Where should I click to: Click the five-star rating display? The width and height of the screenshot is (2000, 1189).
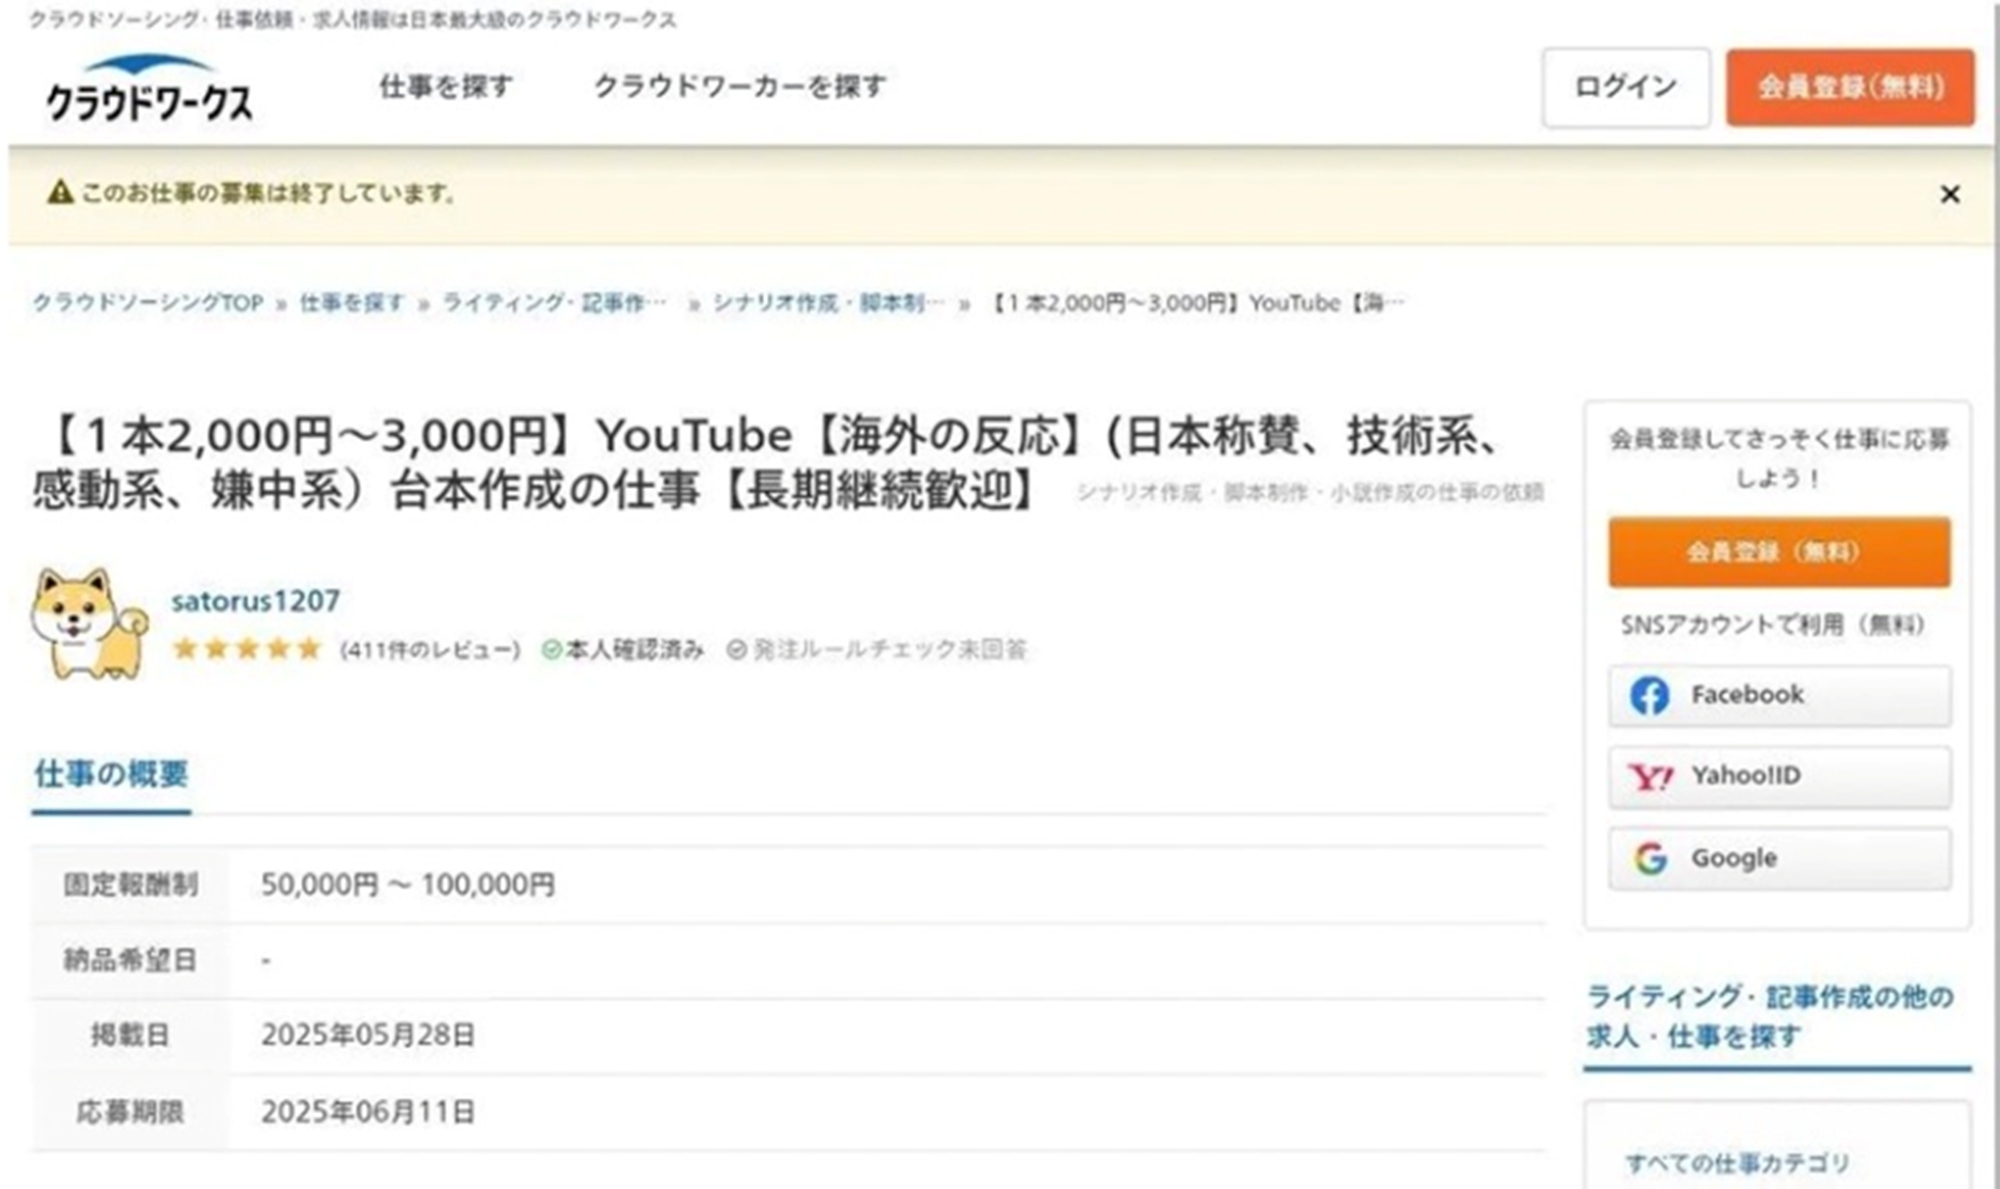tap(245, 649)
